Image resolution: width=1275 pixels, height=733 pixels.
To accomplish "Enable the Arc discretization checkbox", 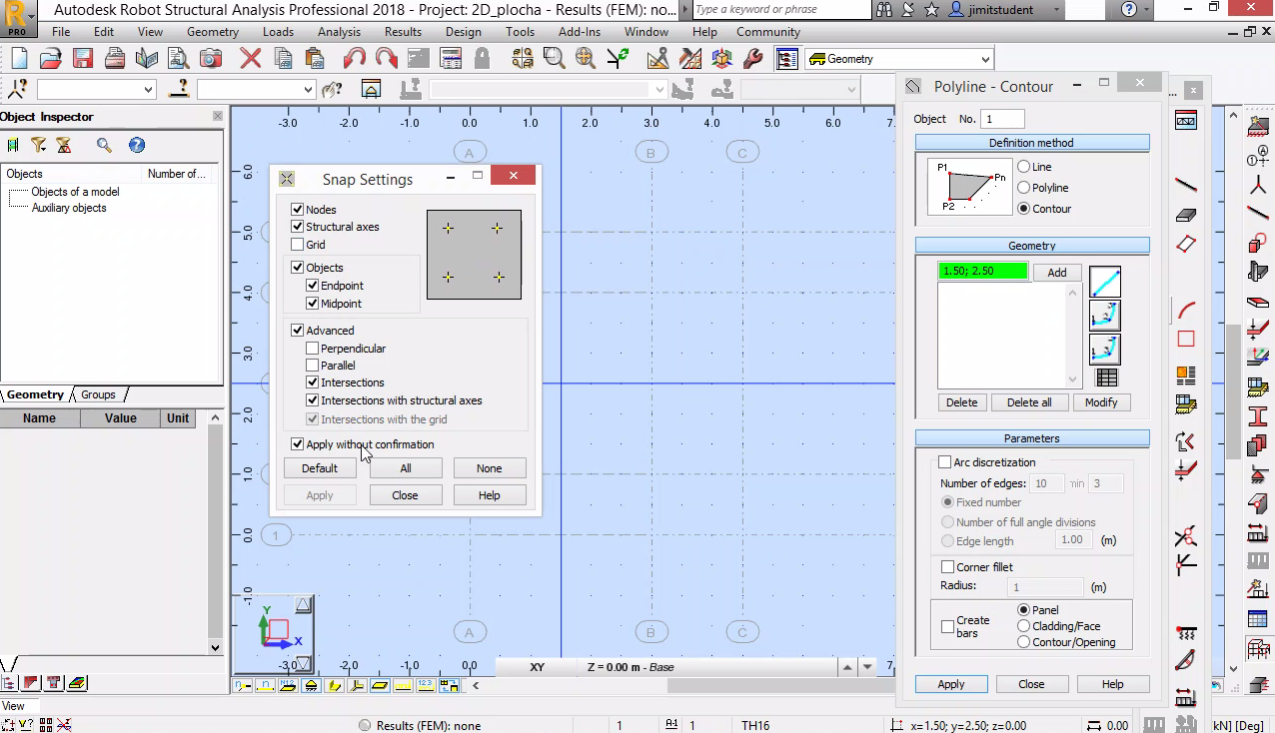I will click(945, 462).
